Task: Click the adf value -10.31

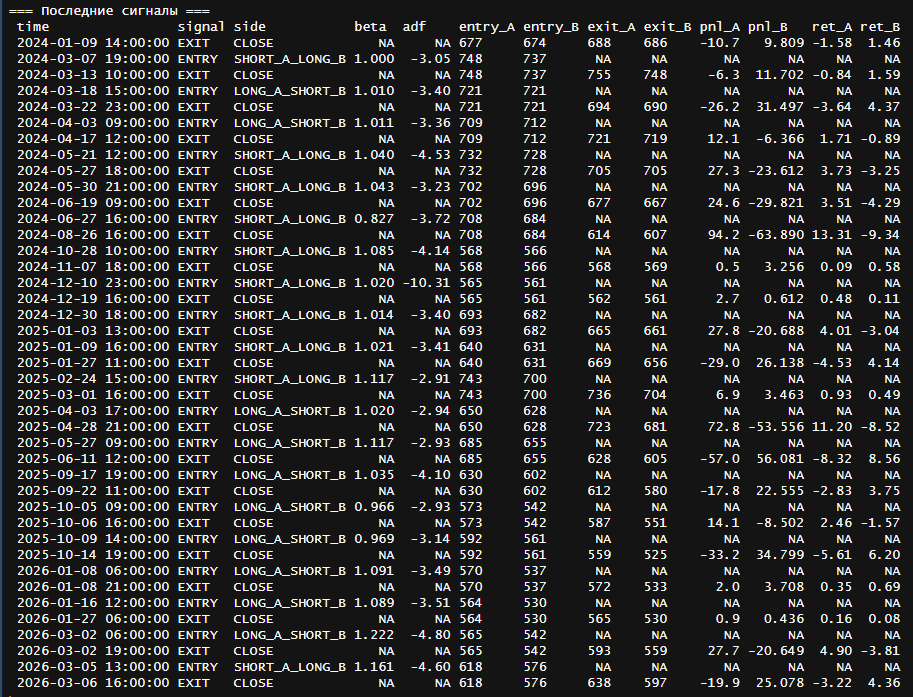Action: [x=426, y=283]
